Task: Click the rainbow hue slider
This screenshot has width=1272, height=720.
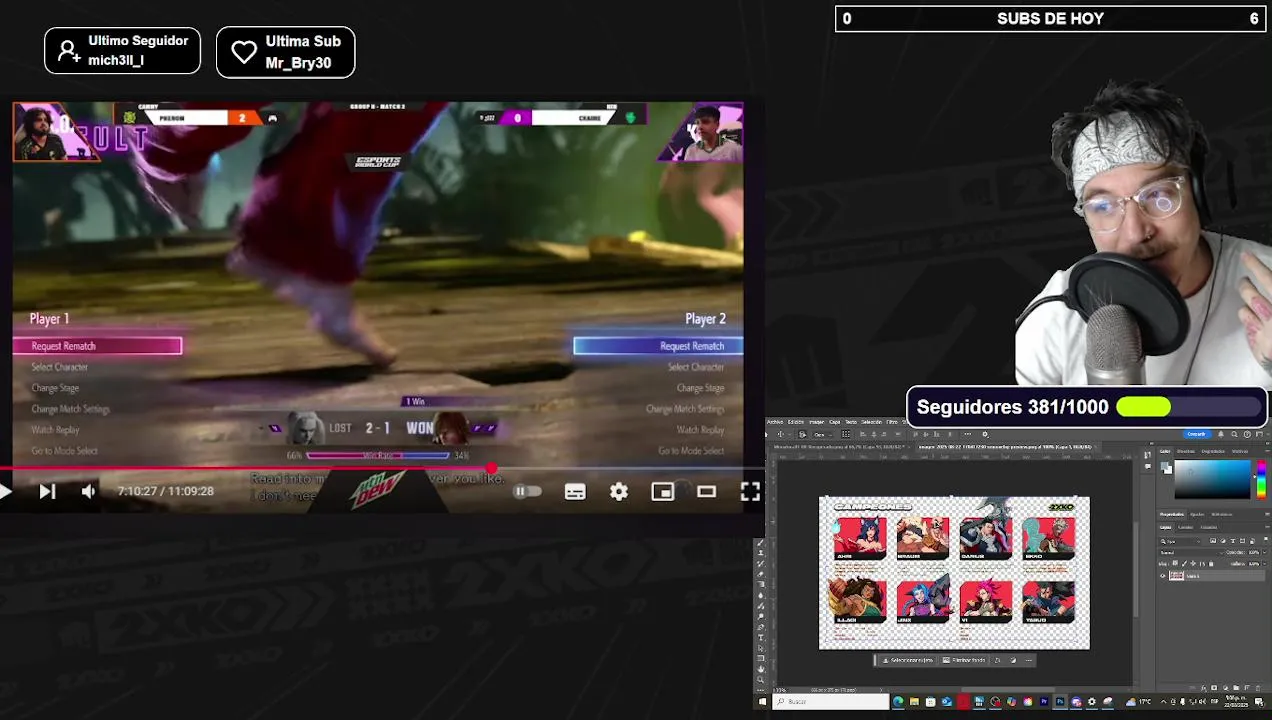Action: click(x=1261, y=479)
